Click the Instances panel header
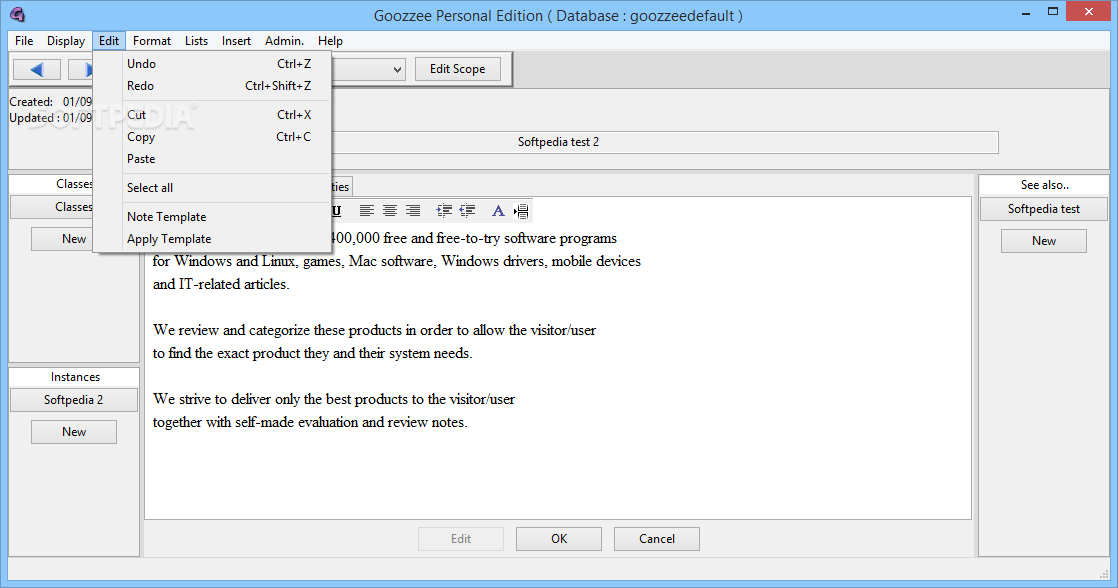The height and width of the screenshot is (588, 1118). click(75, 377)
